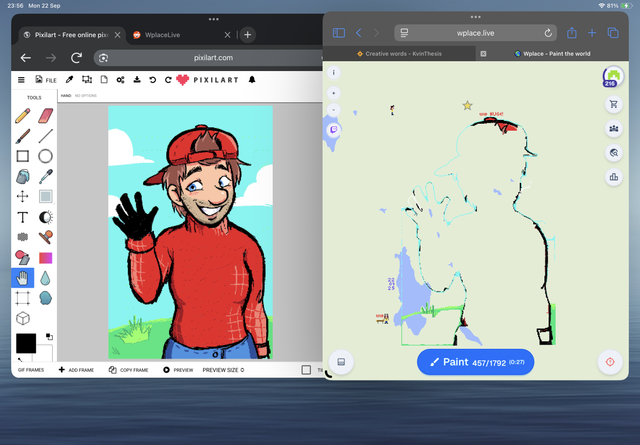Toggle the checkbox in frames bar
This screenshot has height=445, width=640.
pos(306,370)
